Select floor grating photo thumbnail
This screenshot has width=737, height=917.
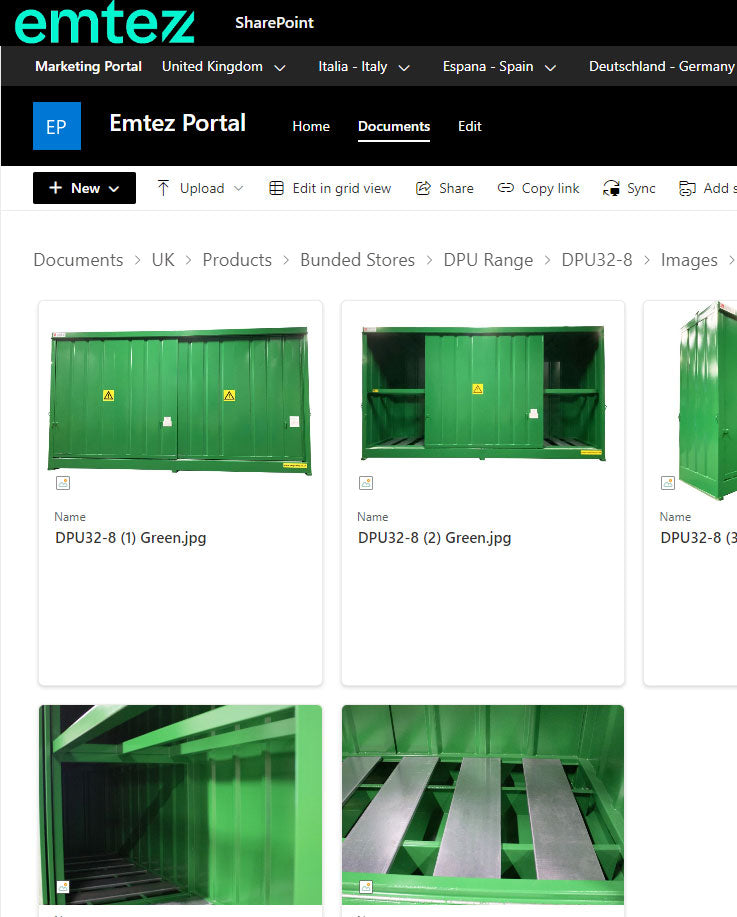pyautogui.click(x=483, y=805)
